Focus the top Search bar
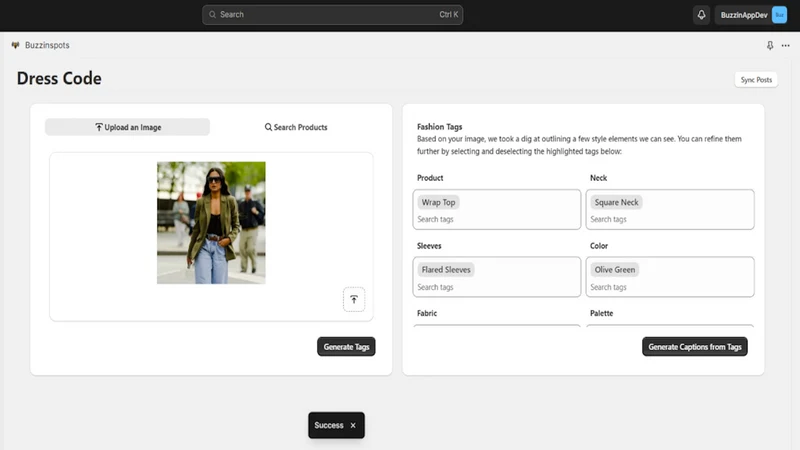The width and height of the screenshot is (800, 450). [333, 15]
